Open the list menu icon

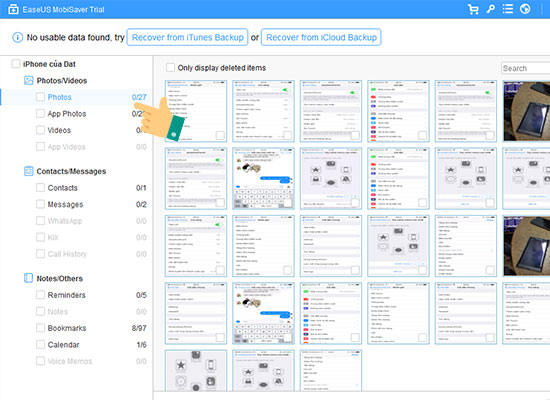pos(508,9)
